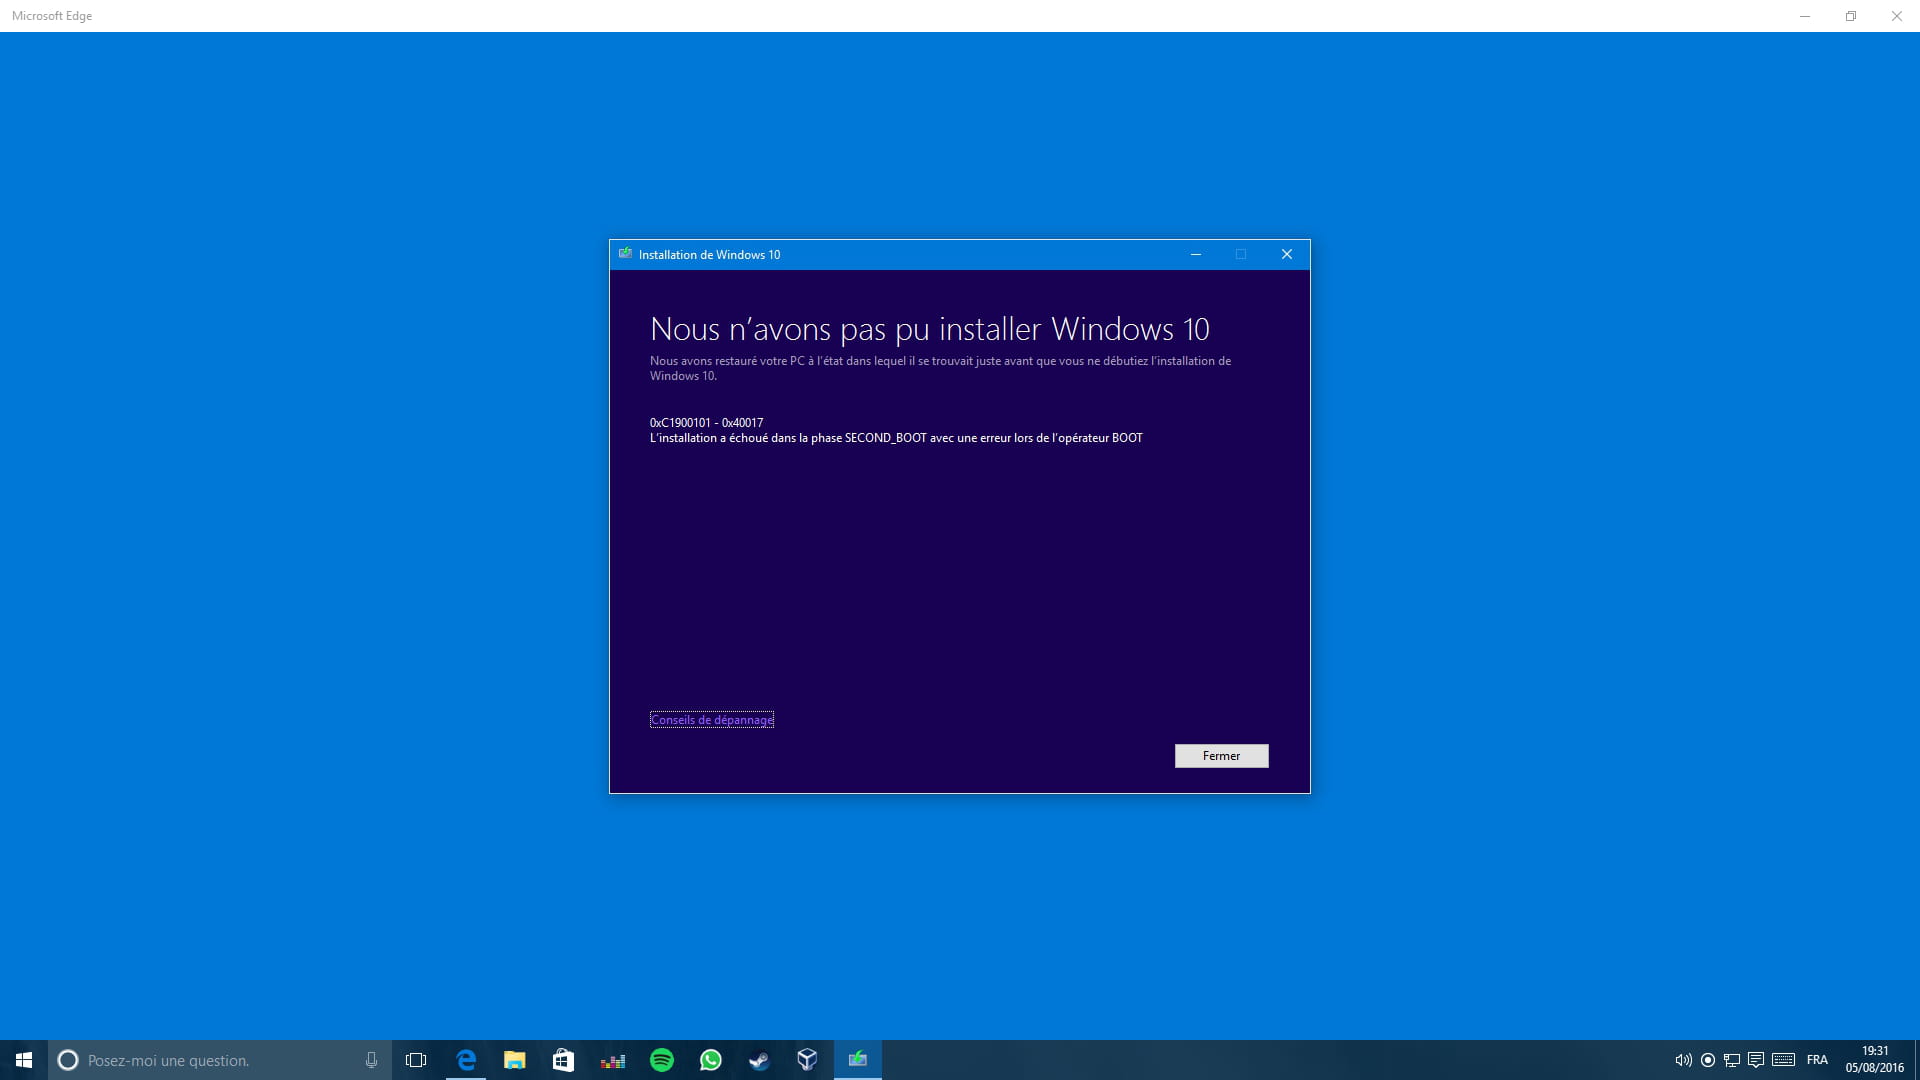
Task: Open Action Center notifications icon
Action: 1755,1060
